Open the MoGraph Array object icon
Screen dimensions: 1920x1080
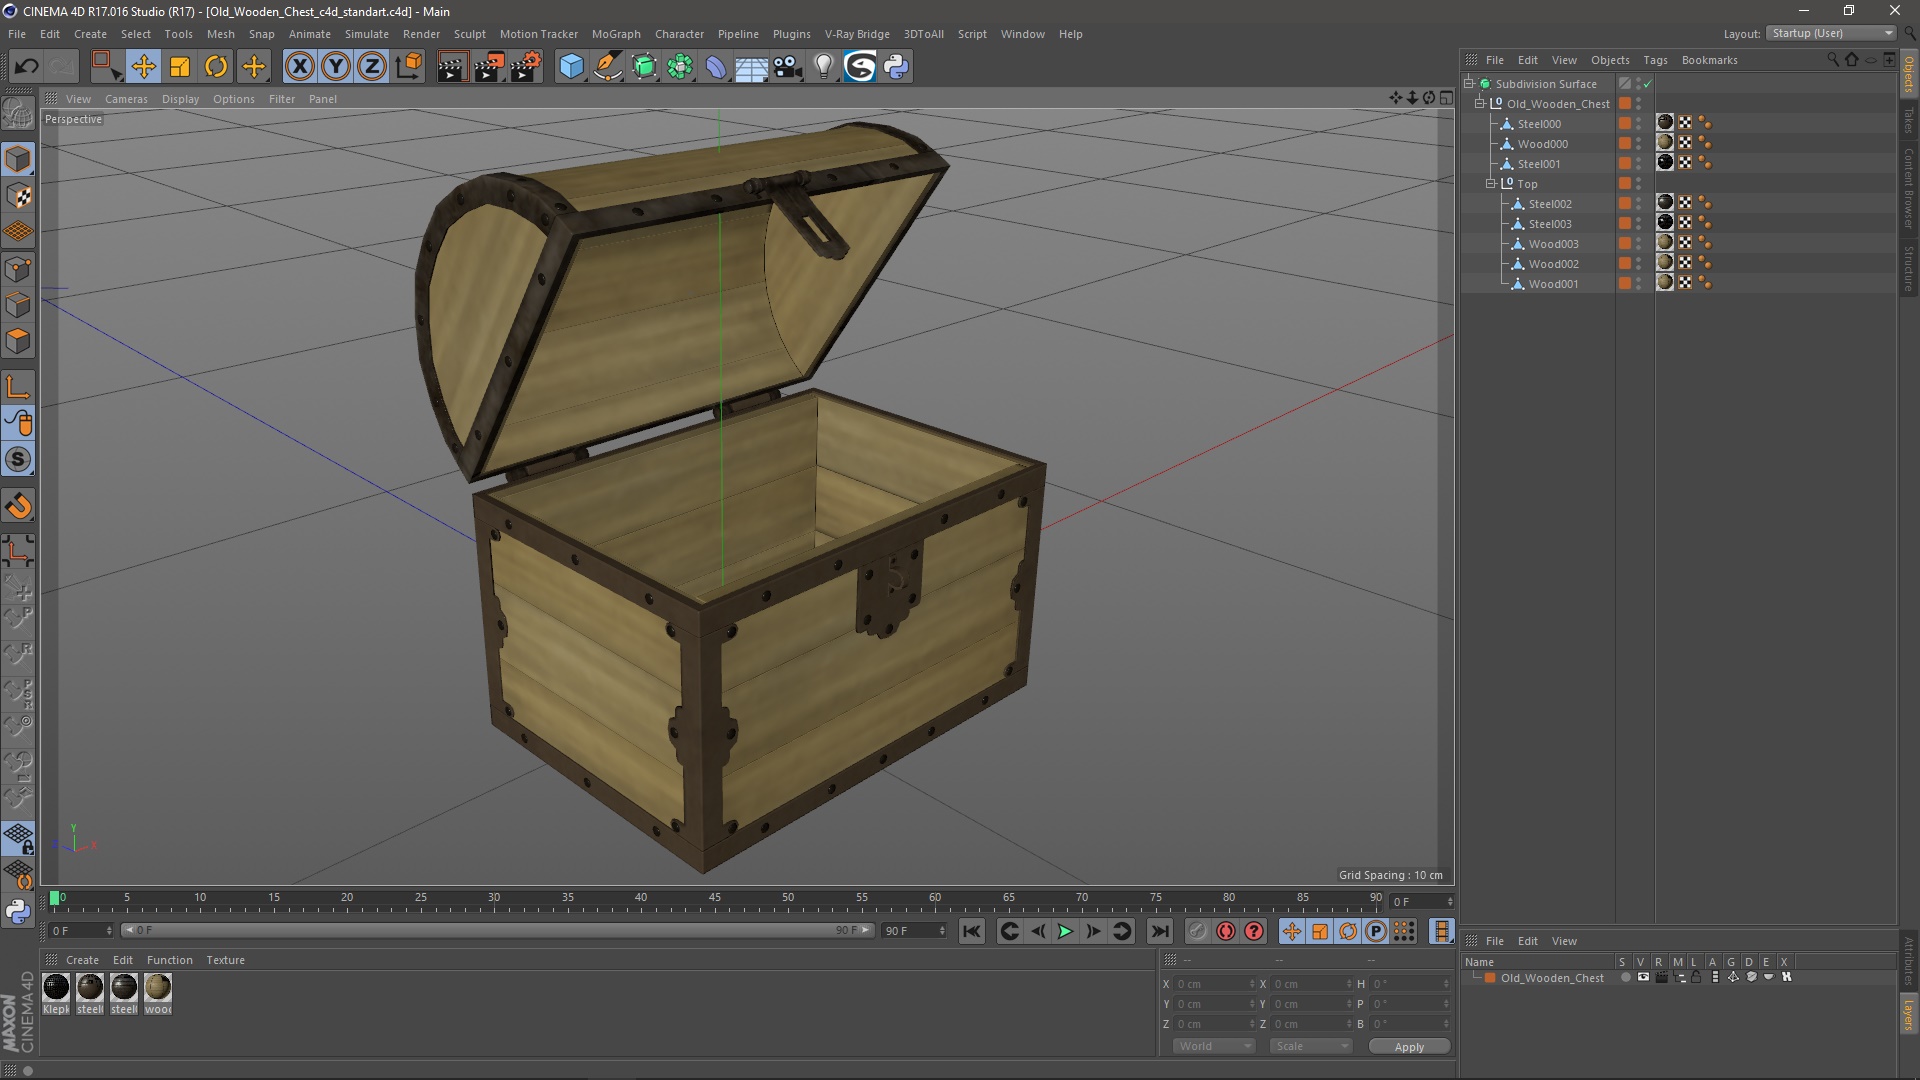pos(680,66)
